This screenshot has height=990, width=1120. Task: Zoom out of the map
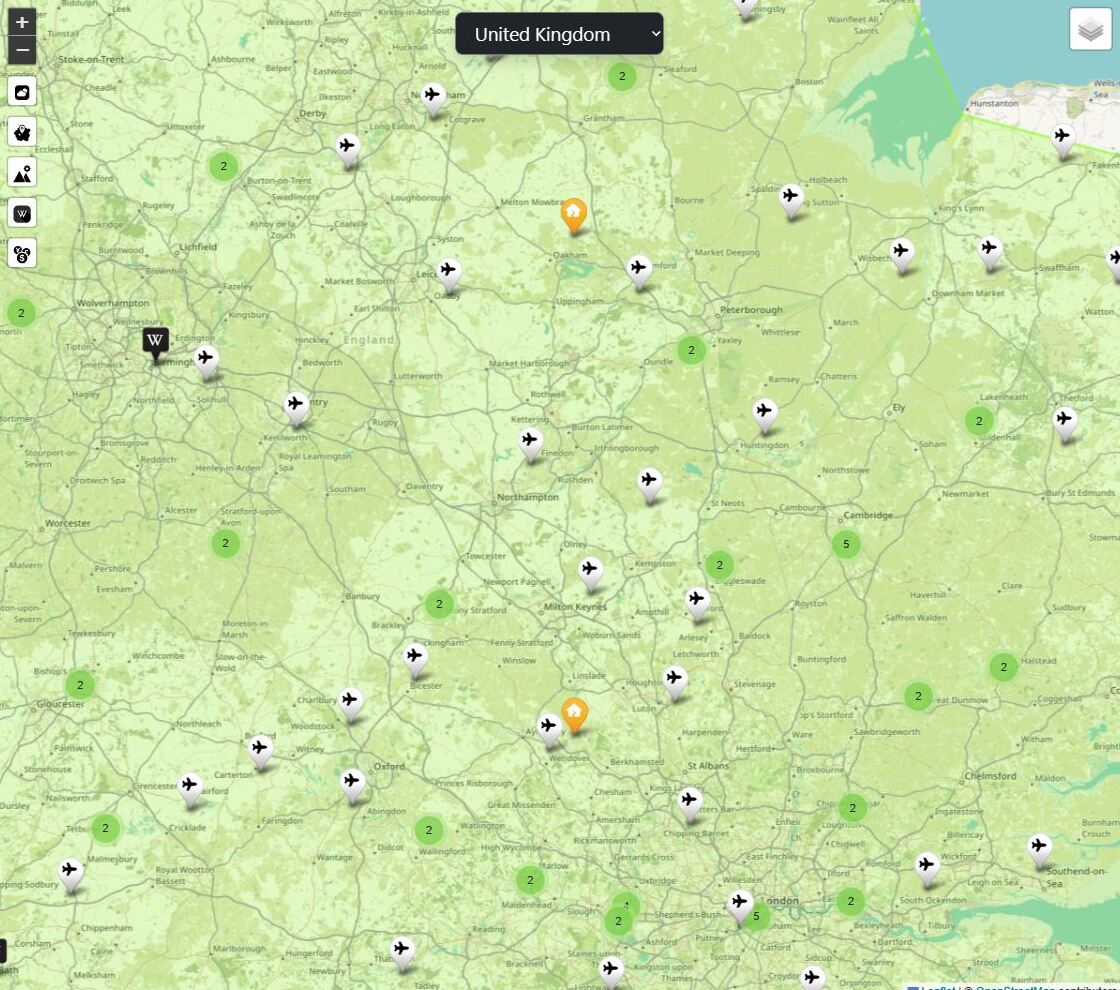(21, 50)
